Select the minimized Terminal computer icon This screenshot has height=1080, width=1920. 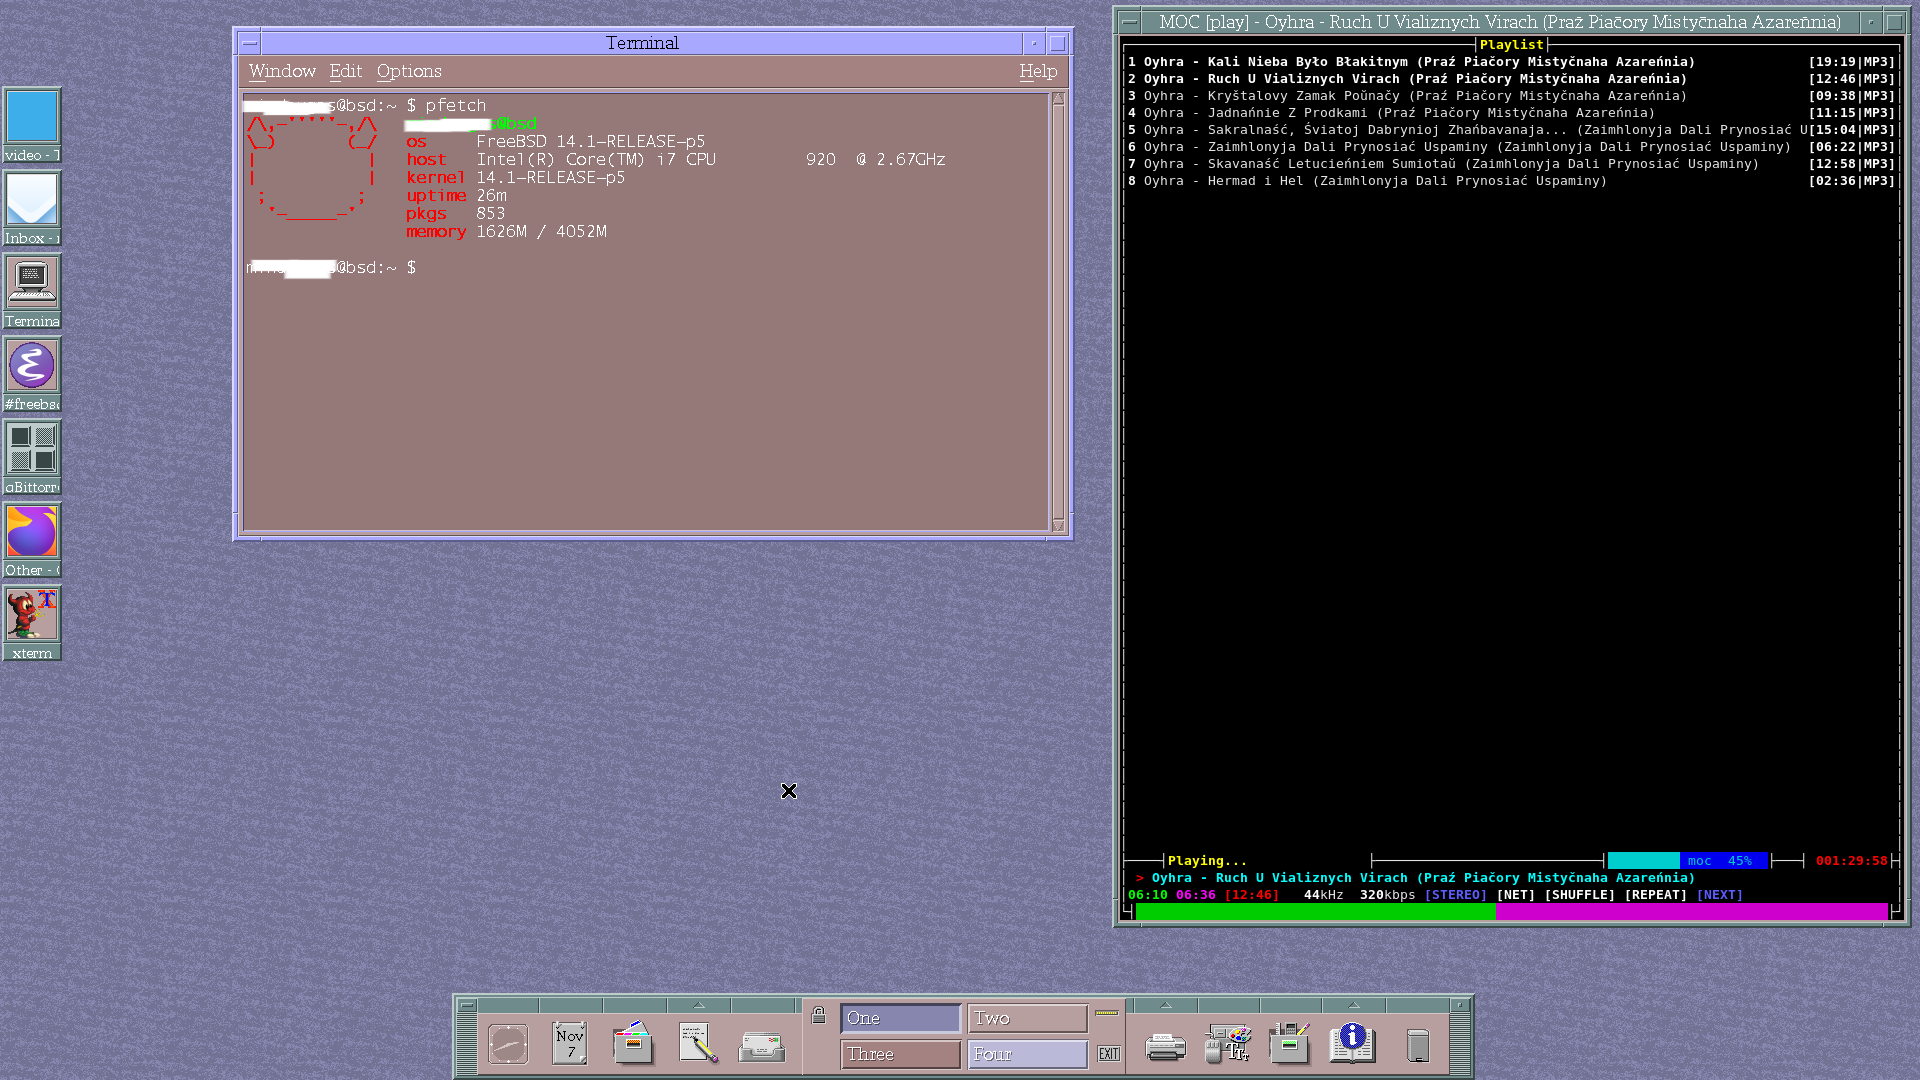(32, 291)
